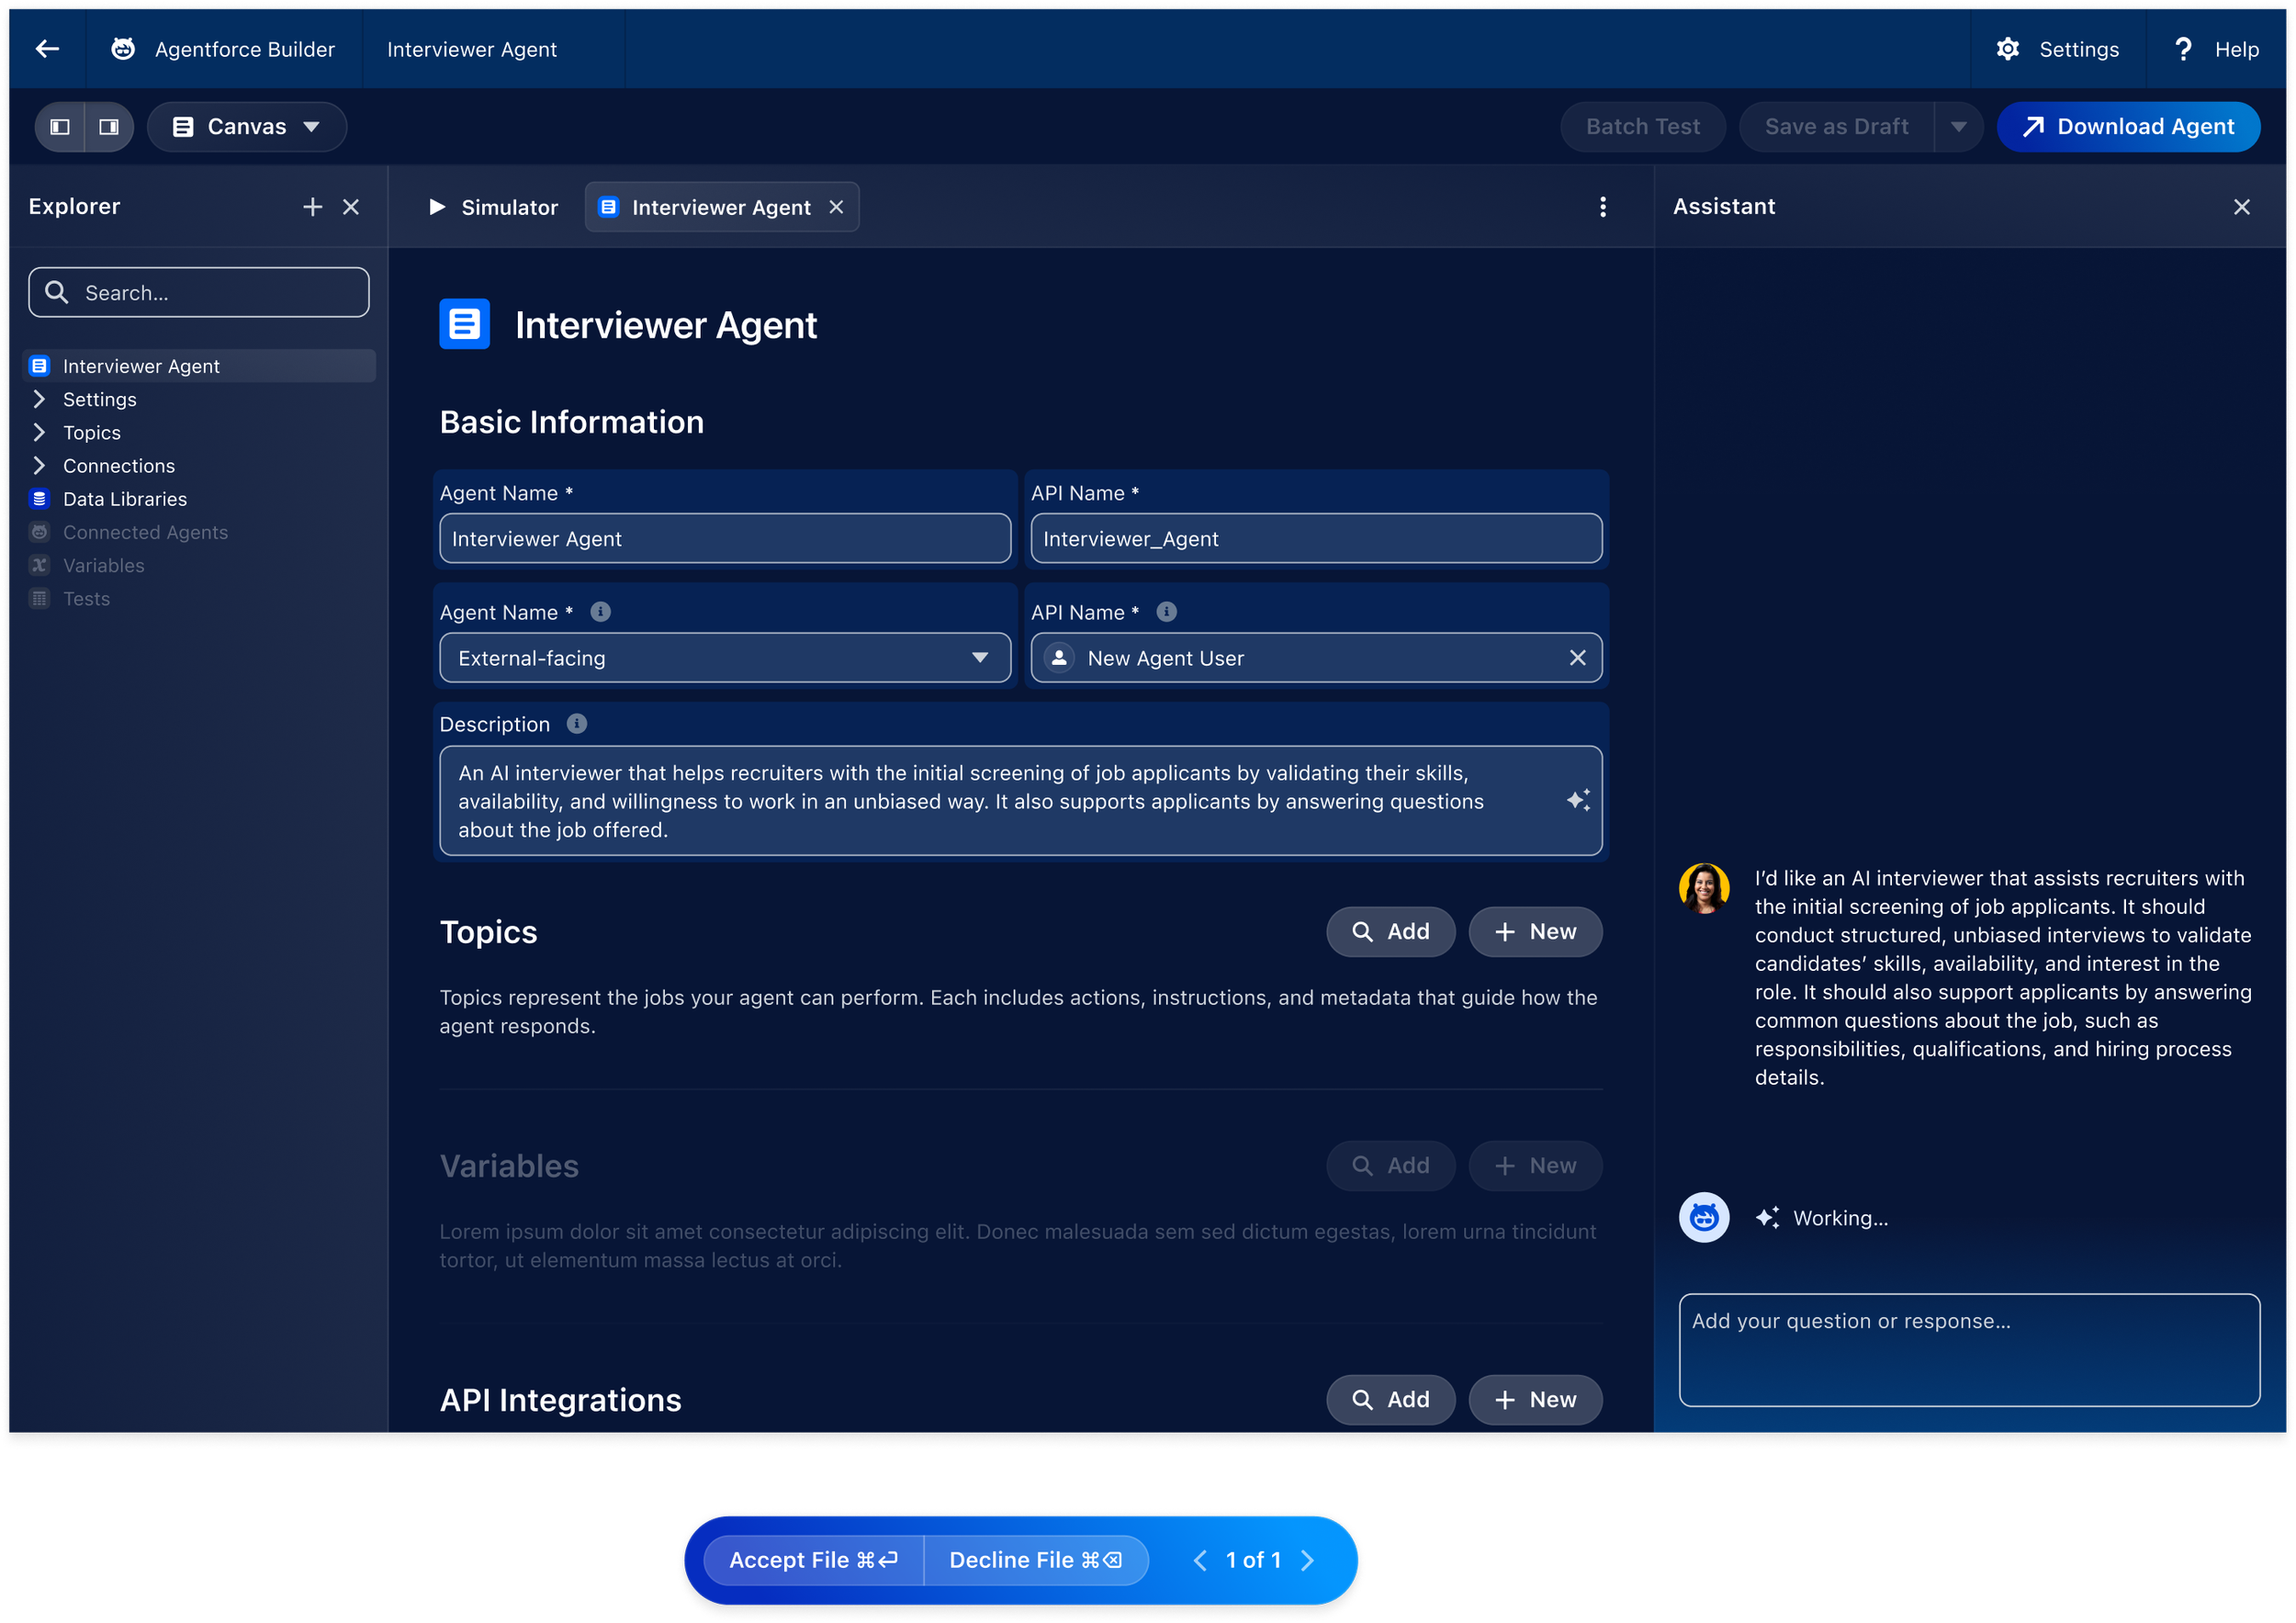
Task: Click the Explorer search field
Action: [x=199, y=292]
